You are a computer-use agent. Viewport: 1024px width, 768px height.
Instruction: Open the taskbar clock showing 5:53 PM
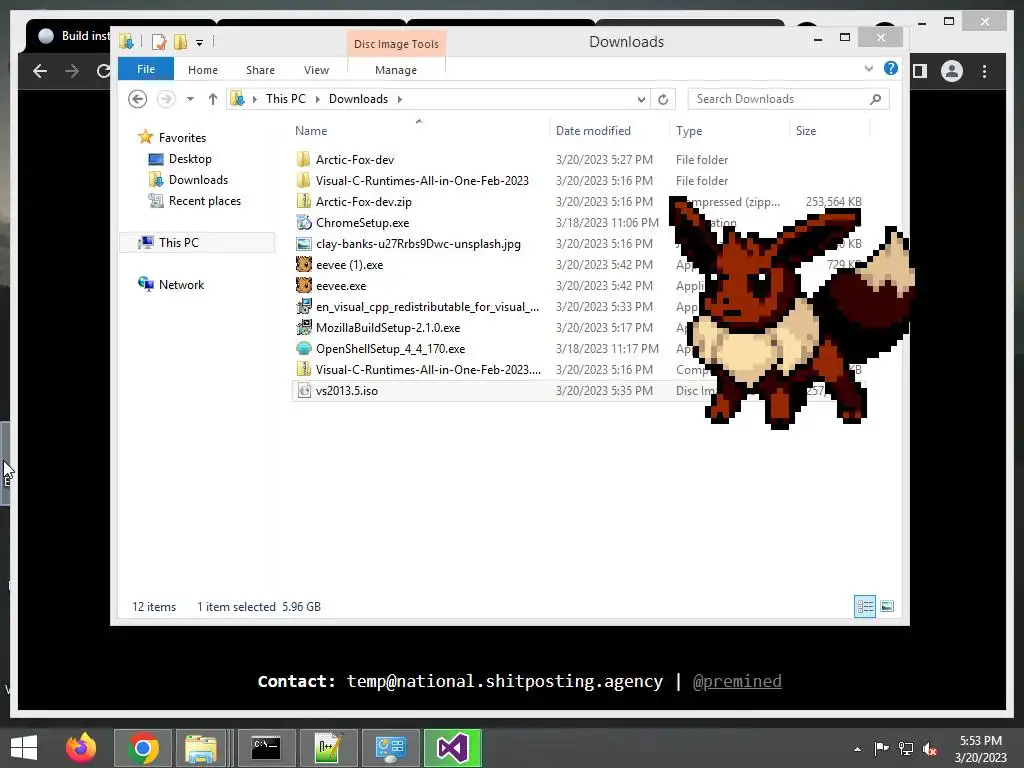click(980, 749)
